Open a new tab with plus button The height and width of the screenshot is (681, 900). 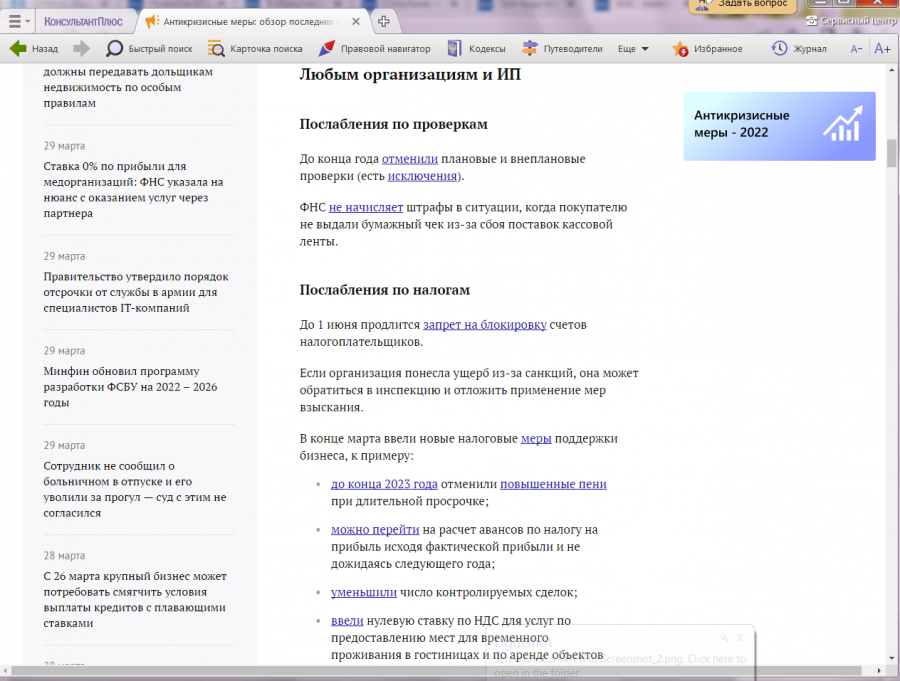point(384,21)
